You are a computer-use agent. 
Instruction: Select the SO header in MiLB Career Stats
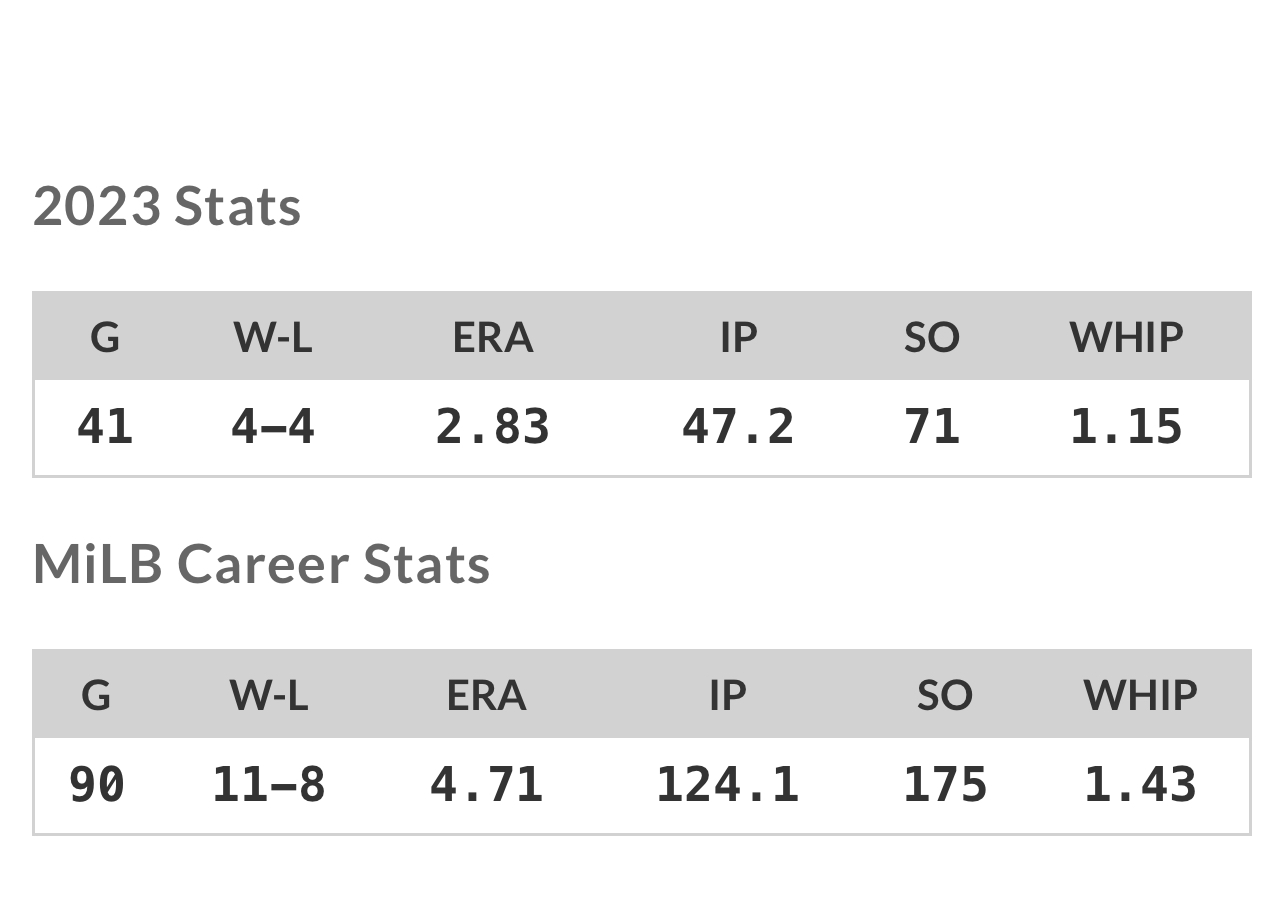click(x=945, y=695)
